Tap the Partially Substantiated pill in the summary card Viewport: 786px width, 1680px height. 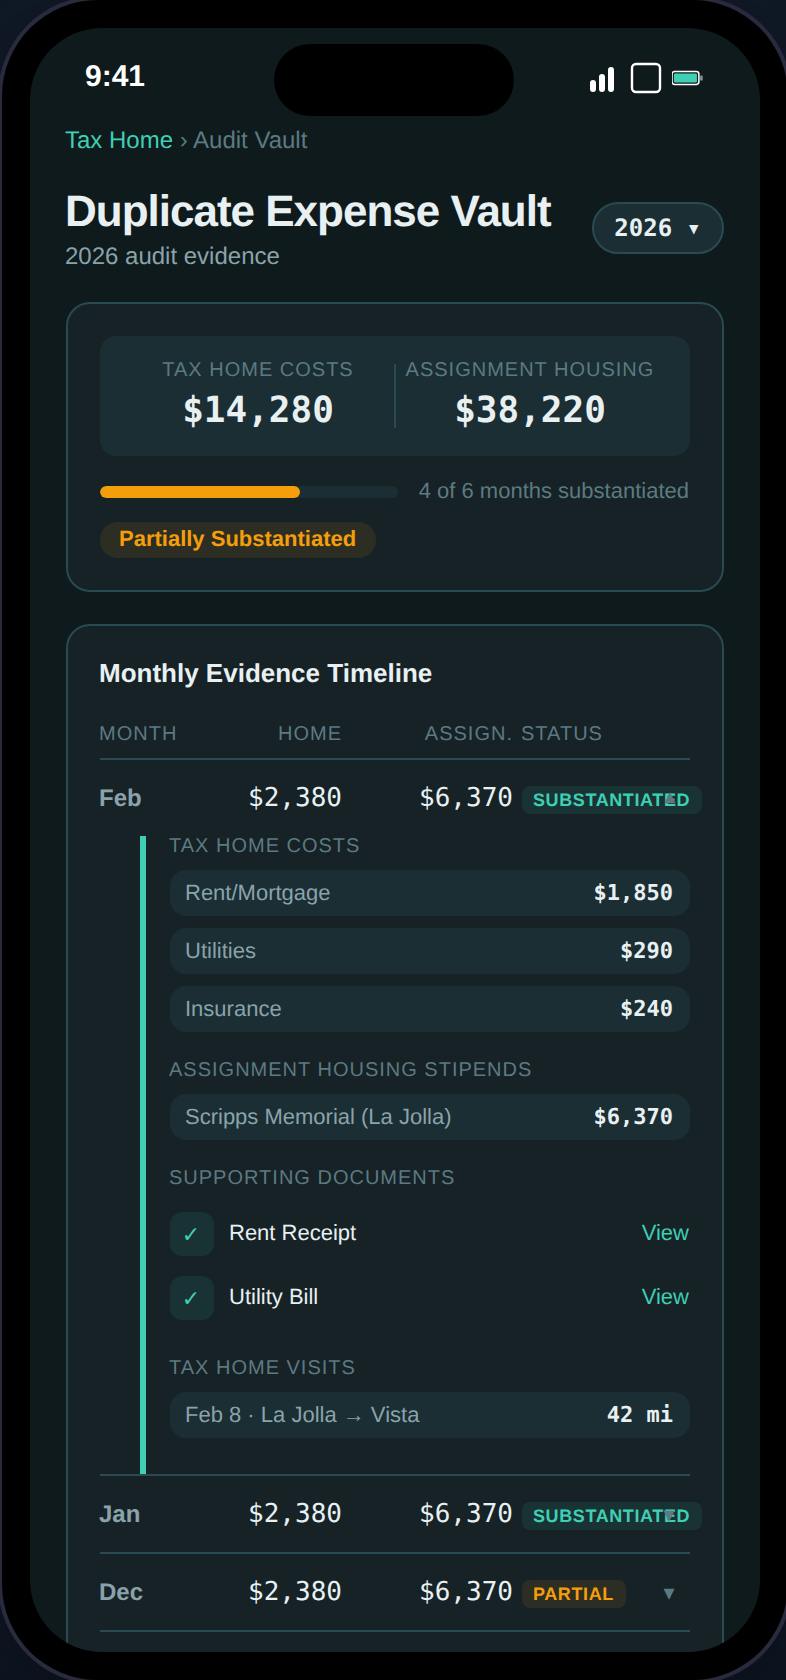coord(237,539)
